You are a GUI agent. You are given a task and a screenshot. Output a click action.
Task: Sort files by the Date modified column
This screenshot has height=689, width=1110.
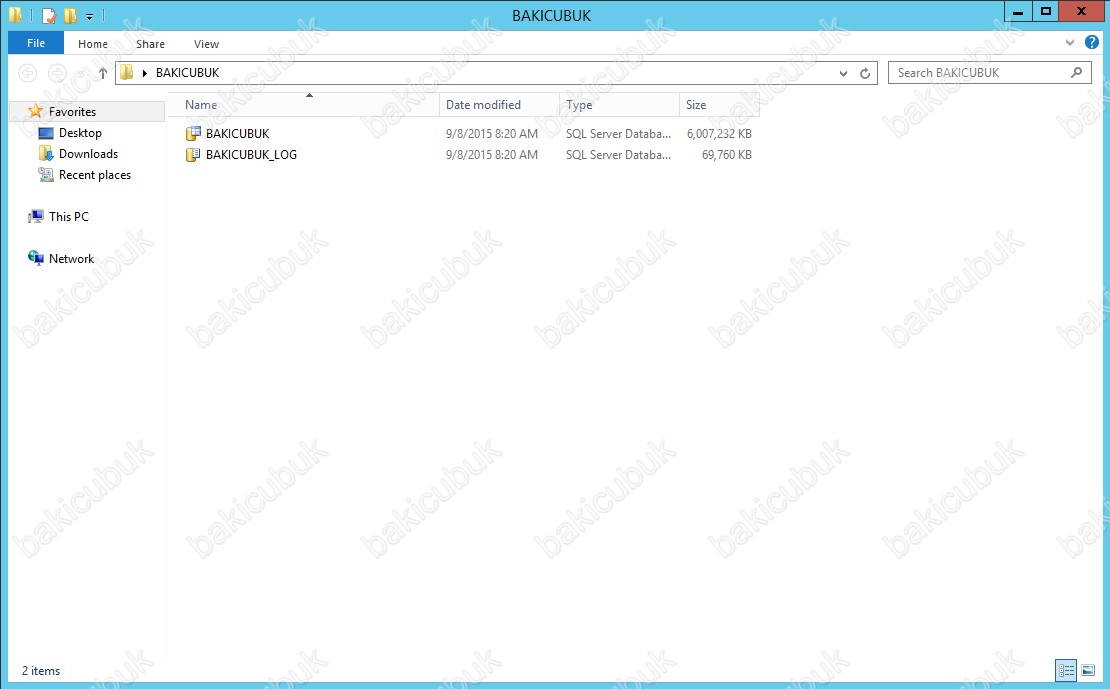(x=499, y=105)
